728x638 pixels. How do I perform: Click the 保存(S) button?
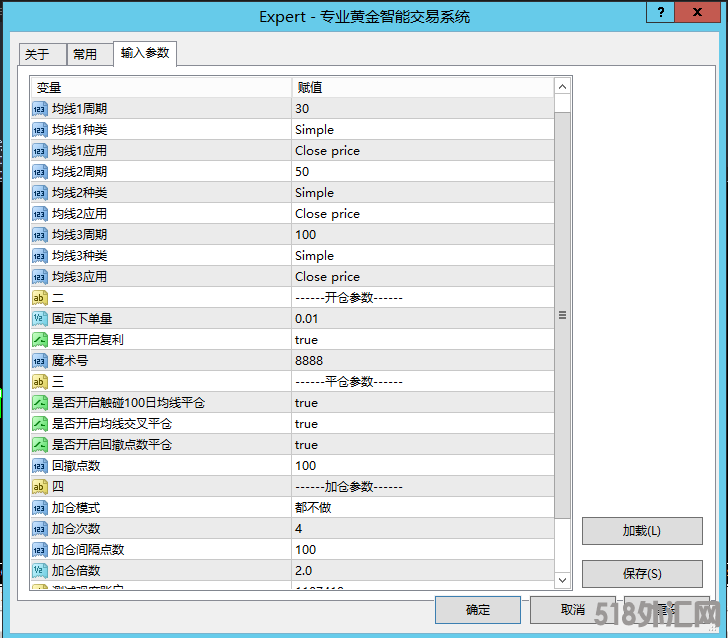point(642,573)
